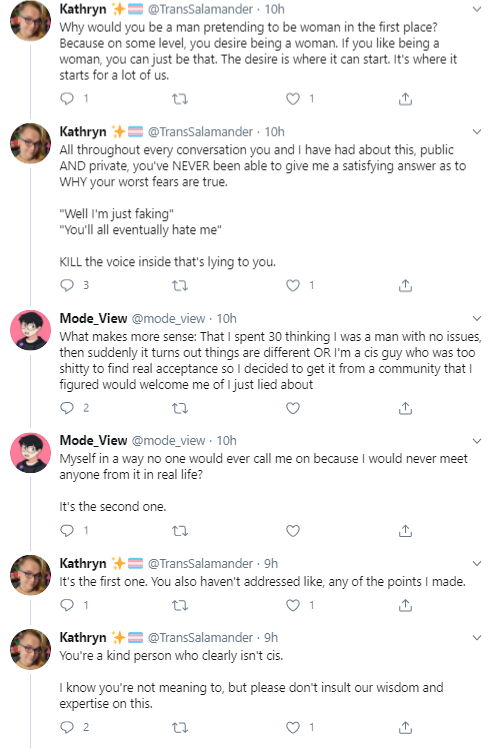Screen dimensions: 495x749
Task: Retweet Kathryn's 'It's the first one' tweet
Action: [180, 605]
